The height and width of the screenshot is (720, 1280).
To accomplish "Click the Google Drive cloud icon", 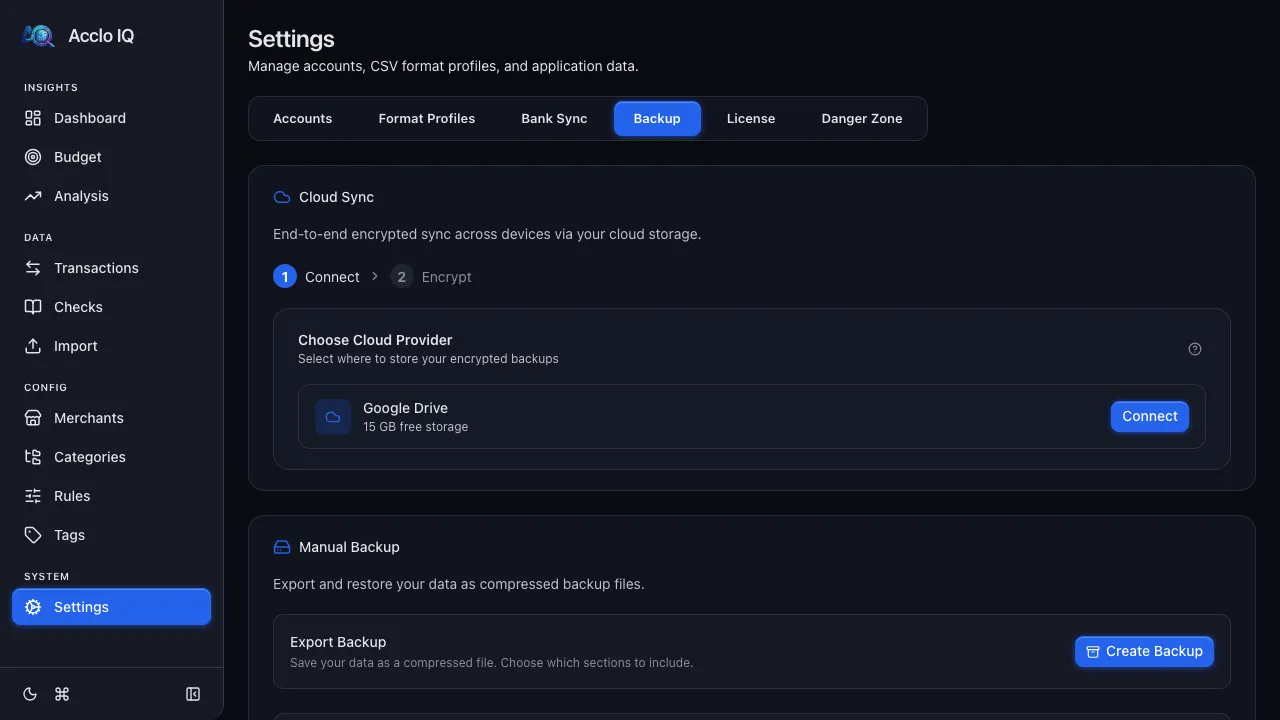I will [333, 417].
